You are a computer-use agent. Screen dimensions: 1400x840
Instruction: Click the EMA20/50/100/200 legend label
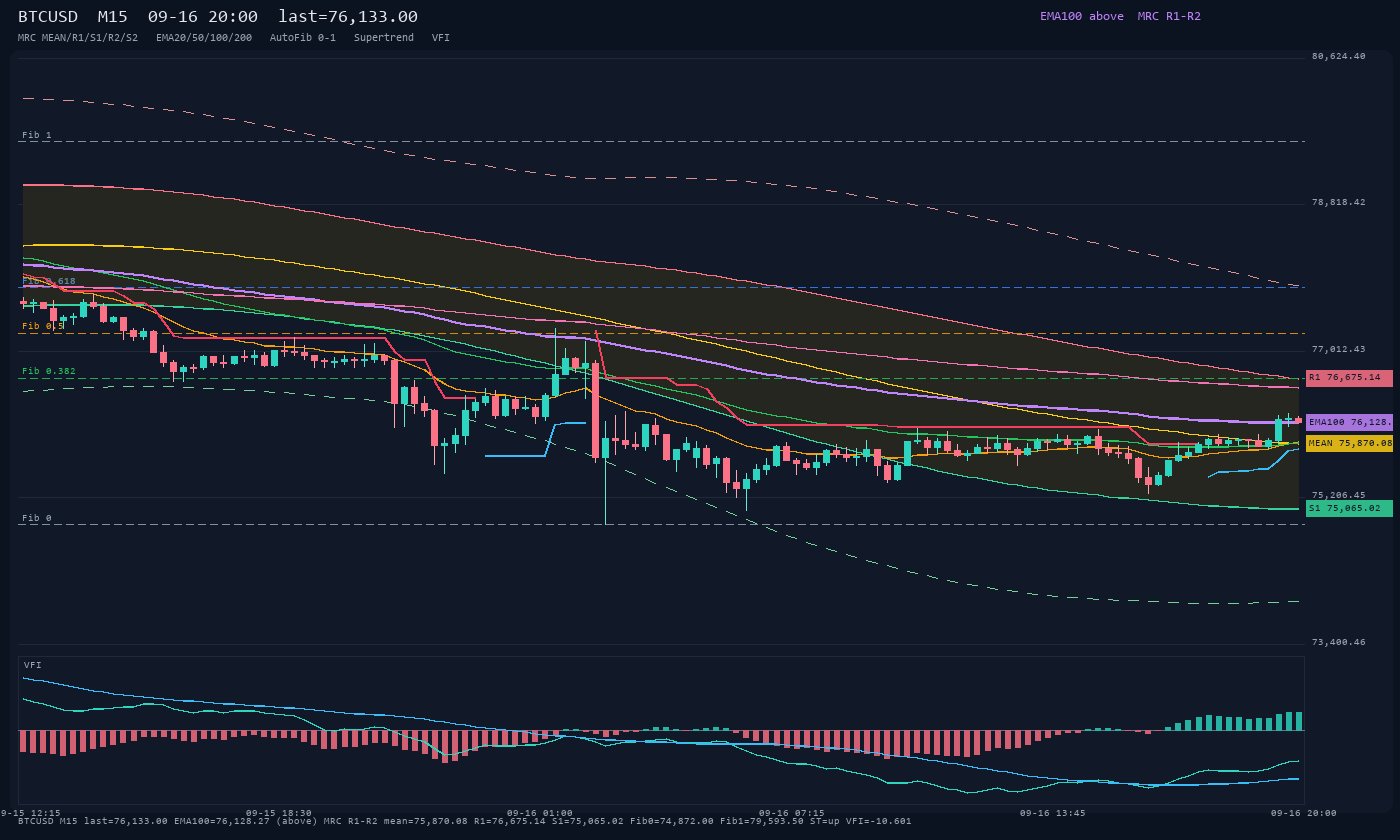pyautogui.click(x=204, y=37)
